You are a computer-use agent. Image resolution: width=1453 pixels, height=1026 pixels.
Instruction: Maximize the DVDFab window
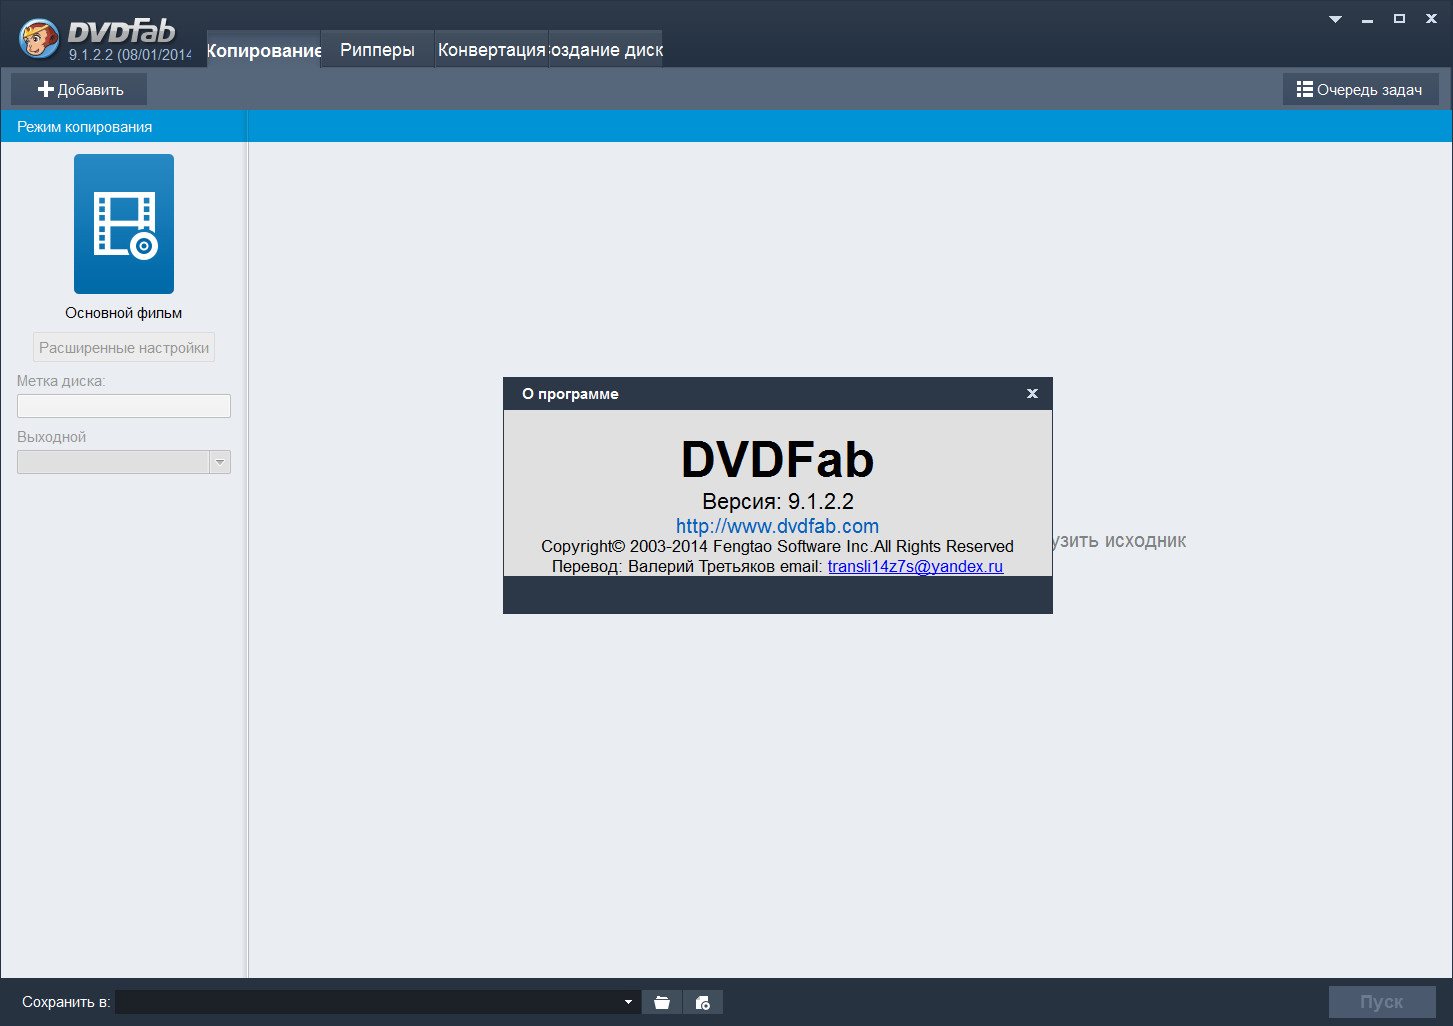pyautogui.click(x=1399, y=19)
